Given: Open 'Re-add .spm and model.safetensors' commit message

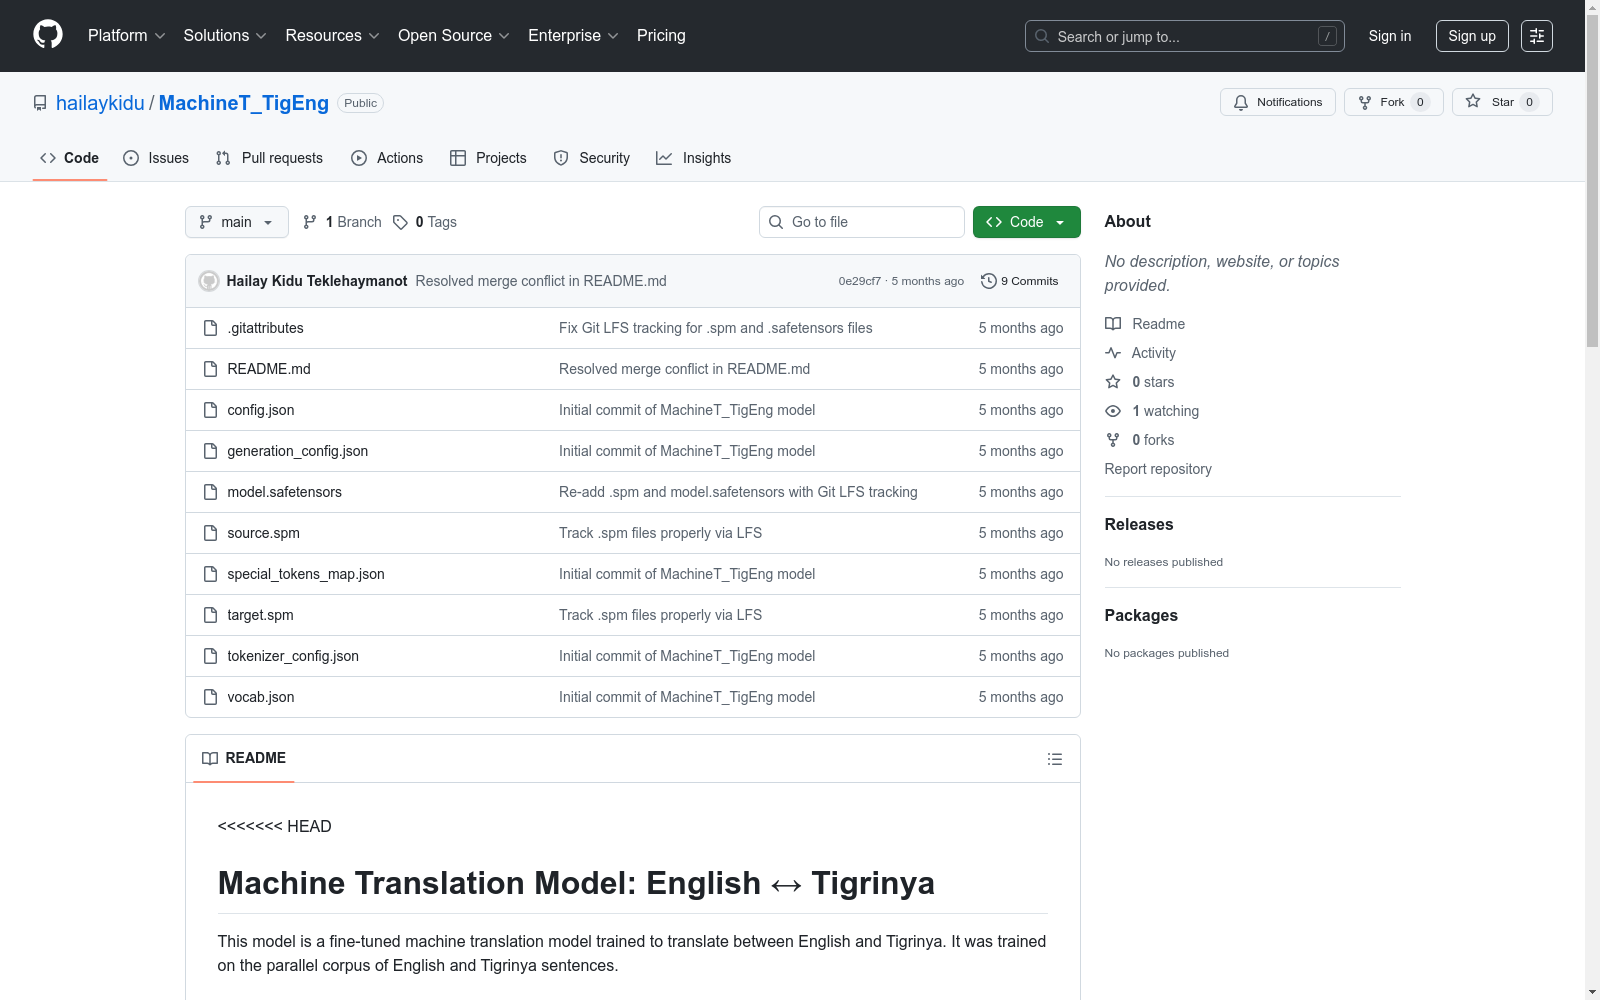Looking at the screenshot, I should pos(738,492).
